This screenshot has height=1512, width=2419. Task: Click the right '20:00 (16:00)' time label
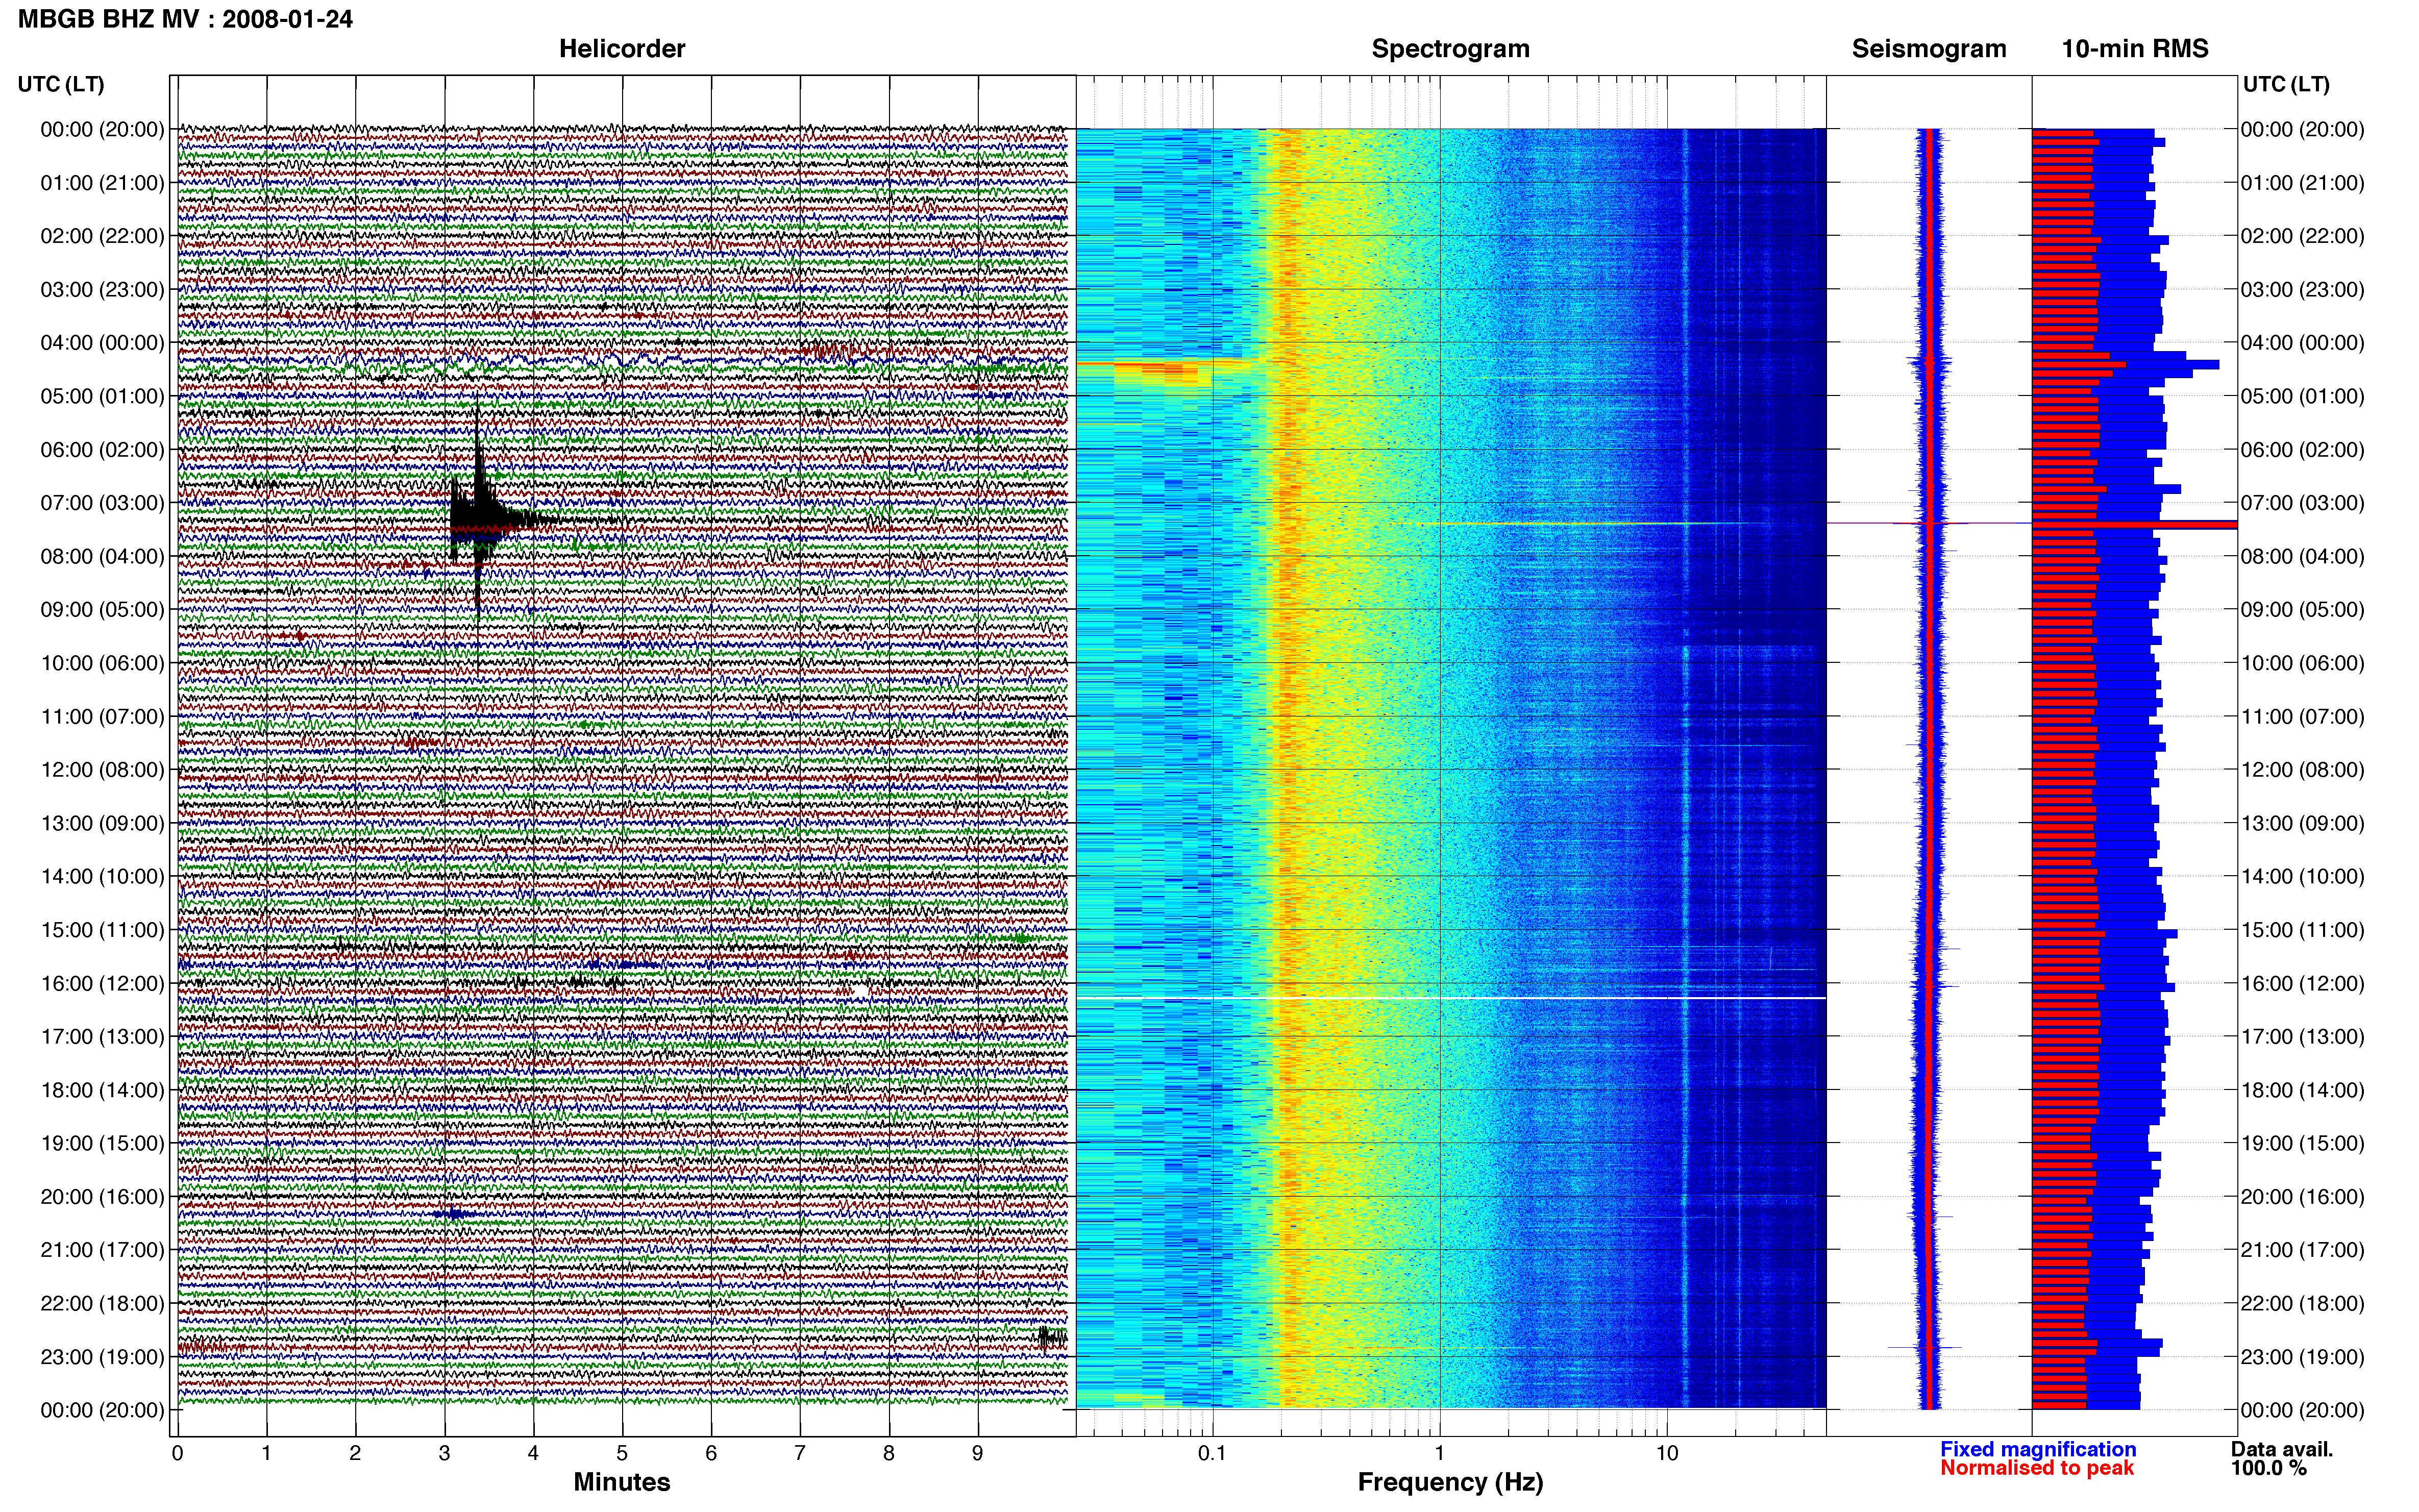(2302, 1197)
